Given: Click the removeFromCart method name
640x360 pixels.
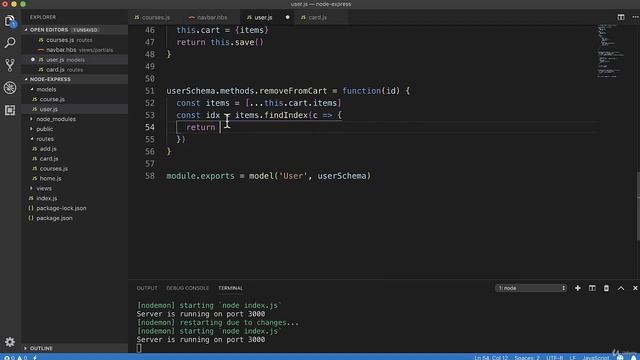Looking at the screenshot, I should coord(293,91).
